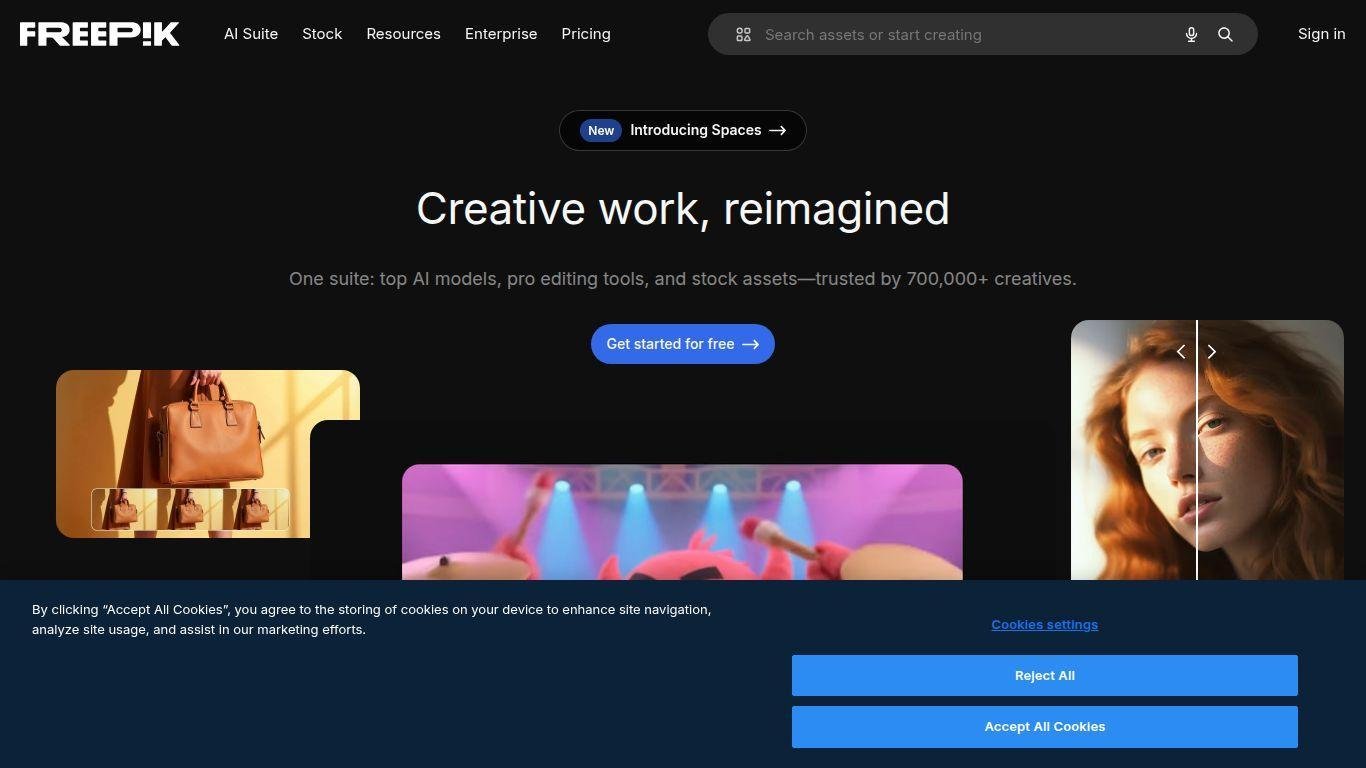
Task: Select the Reject All cookies button
Action: click(x=1045, y=675)
